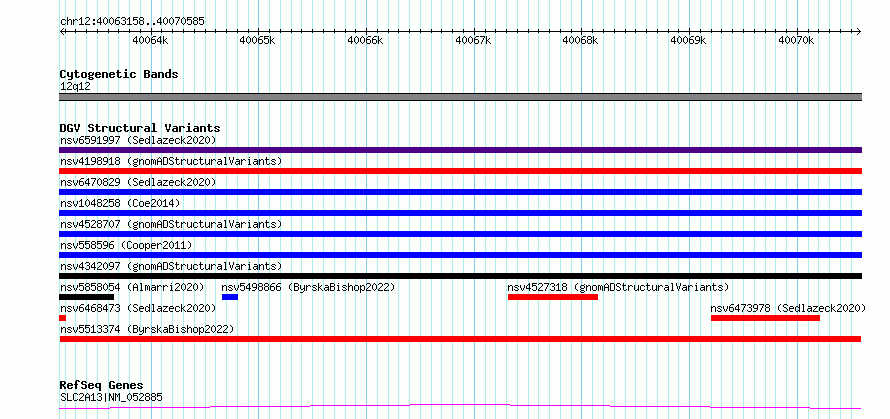Click the chr12:40063158..40070585 coordinates text
This screenshot has height=419, width=890.
coord(132,22)
